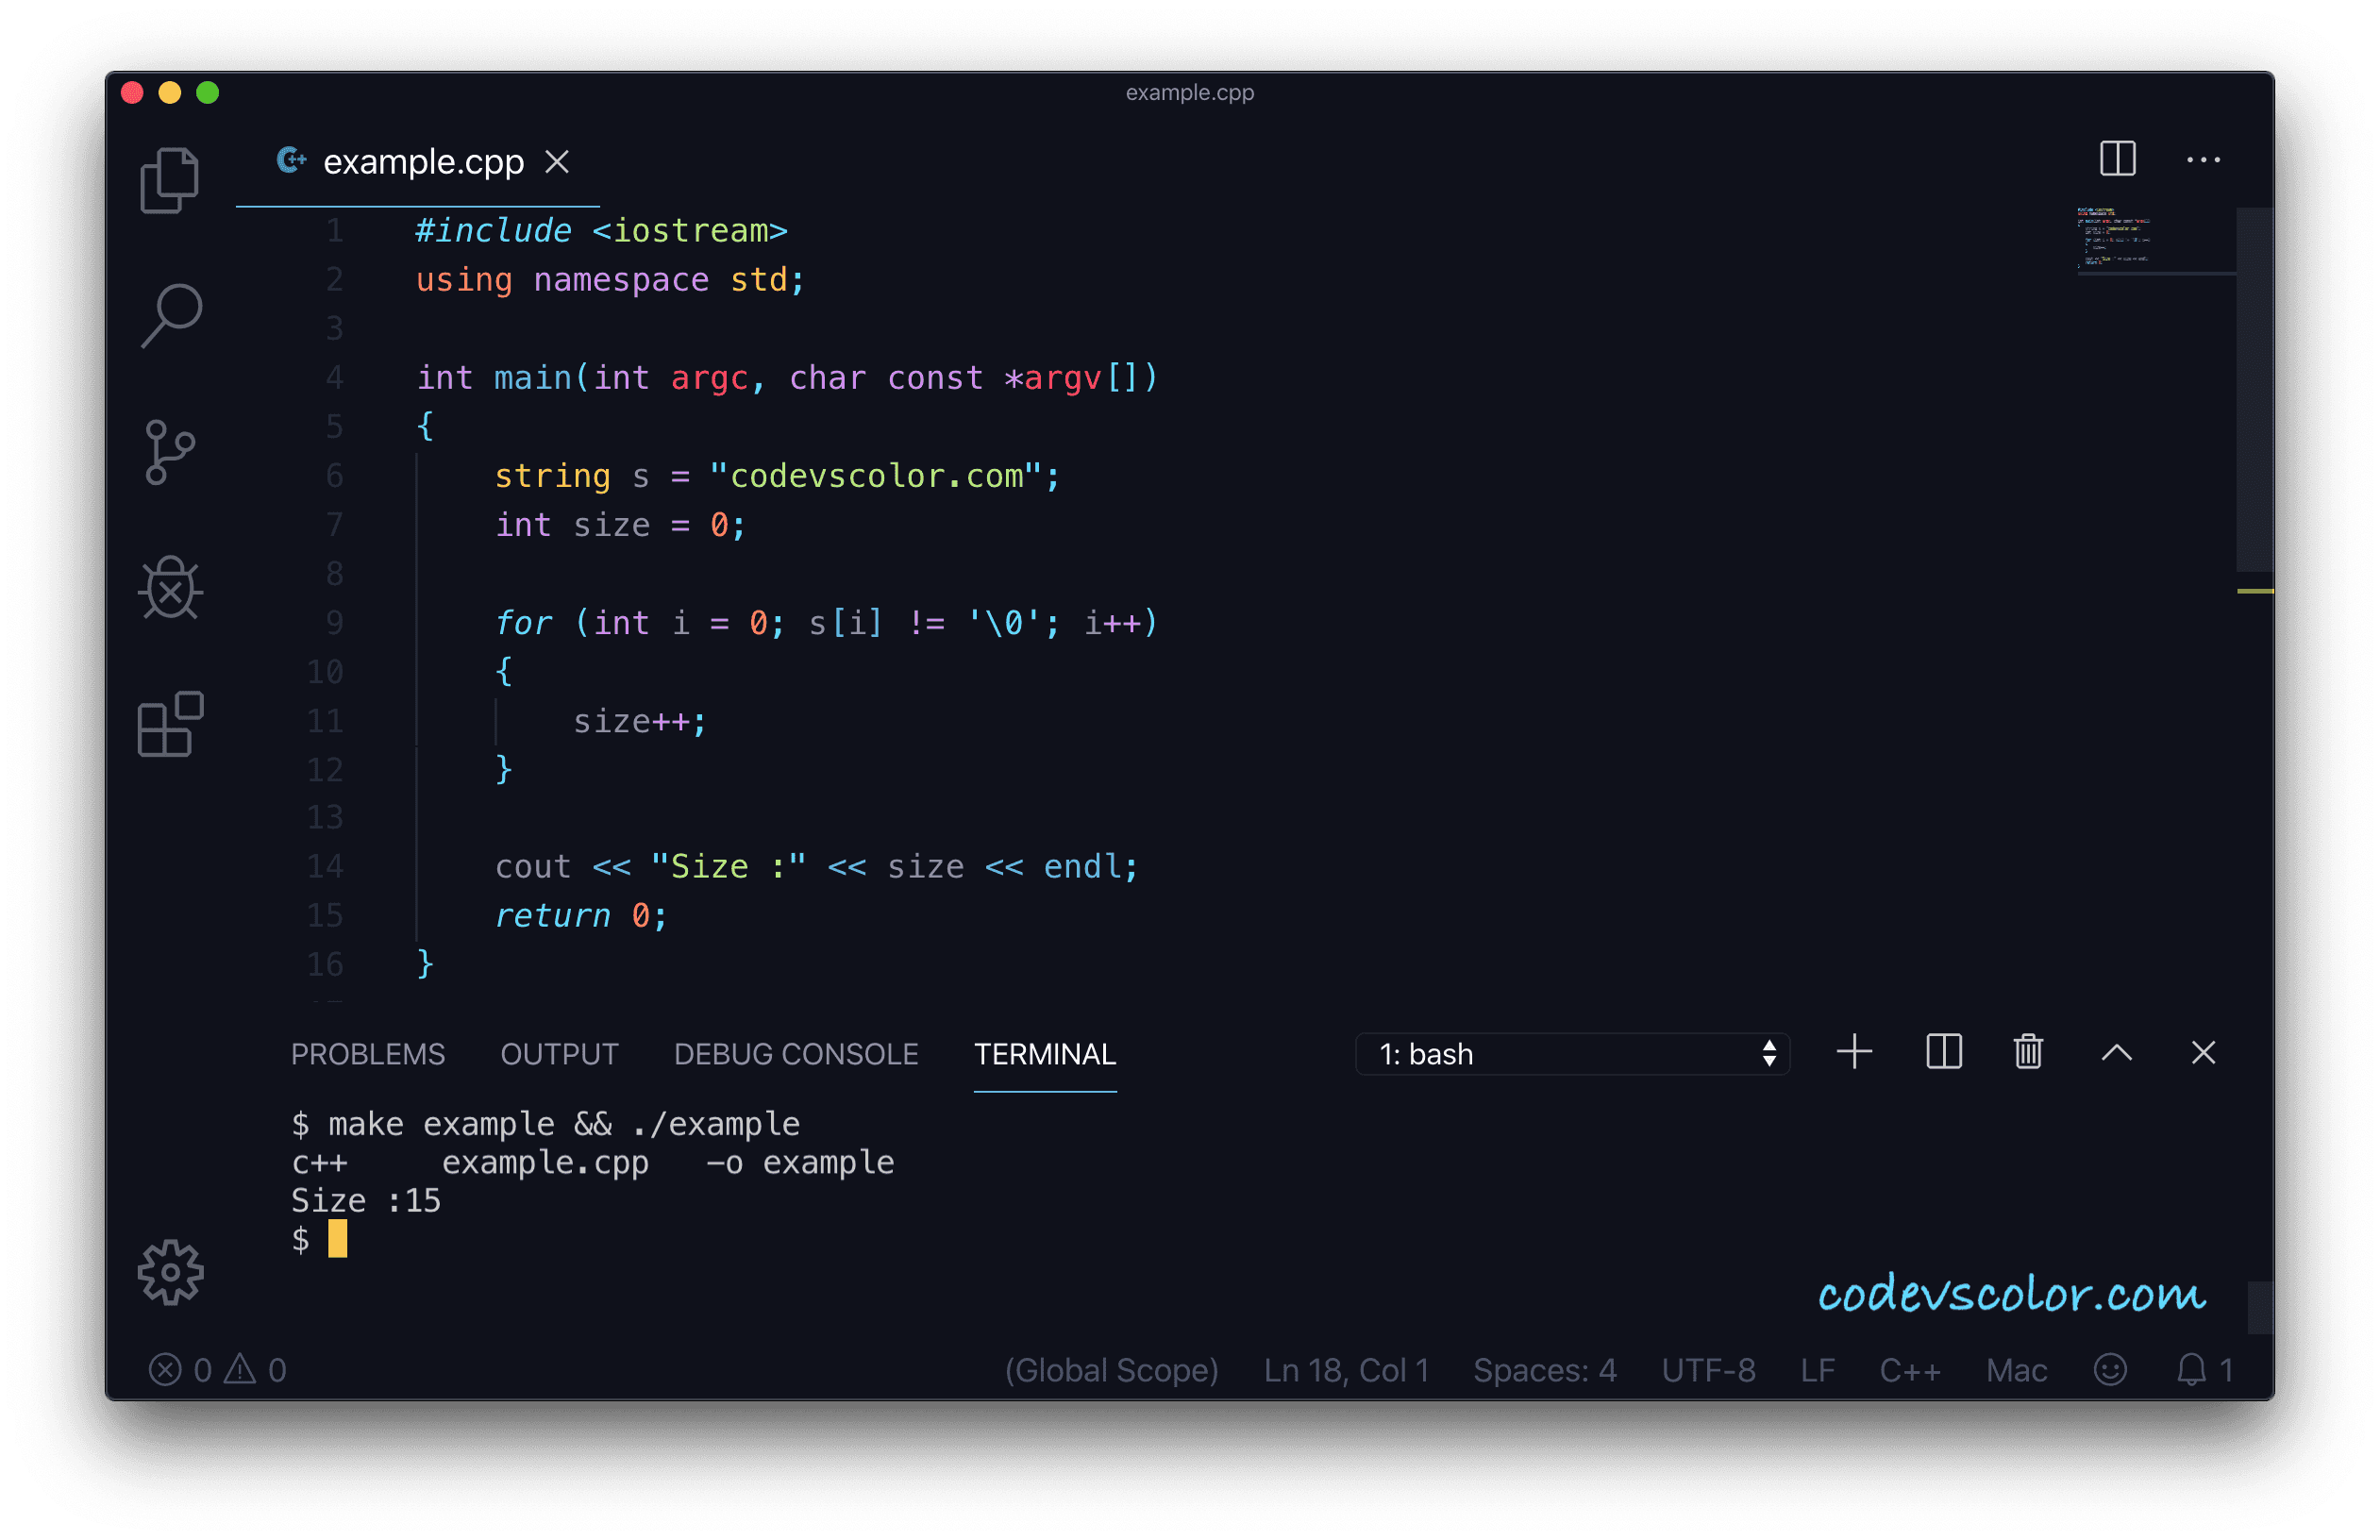Open the editor More Actions ellipsis
The image size is (2380, 1540).
(x=2202, y=160)
